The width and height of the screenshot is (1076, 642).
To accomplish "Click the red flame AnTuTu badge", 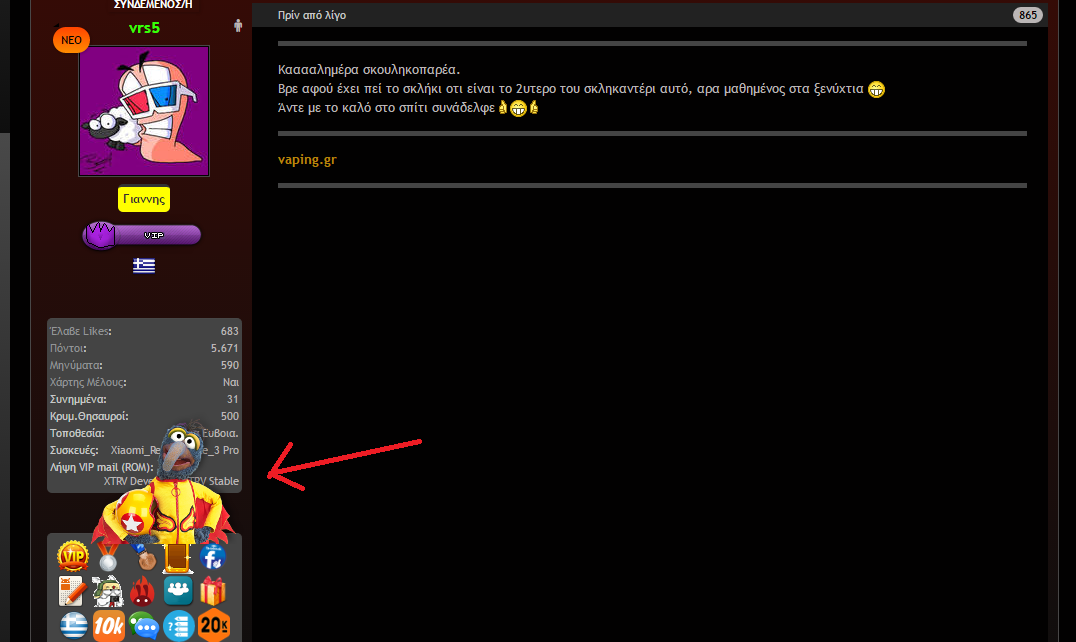I will point(143,591).
